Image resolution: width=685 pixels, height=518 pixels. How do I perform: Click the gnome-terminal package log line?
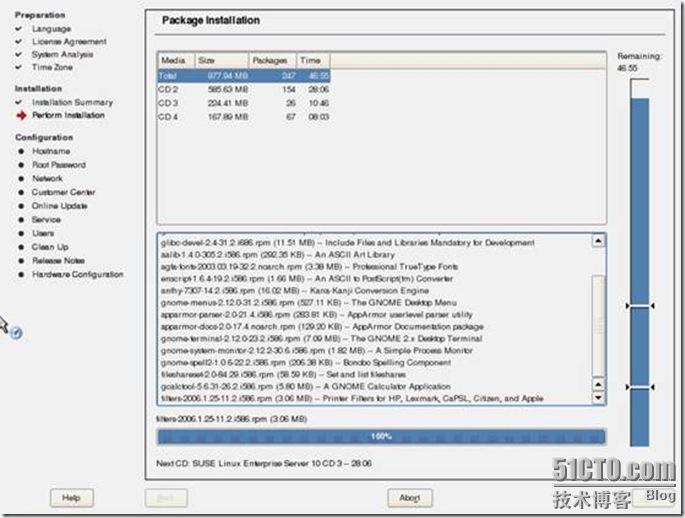(322, 338)
